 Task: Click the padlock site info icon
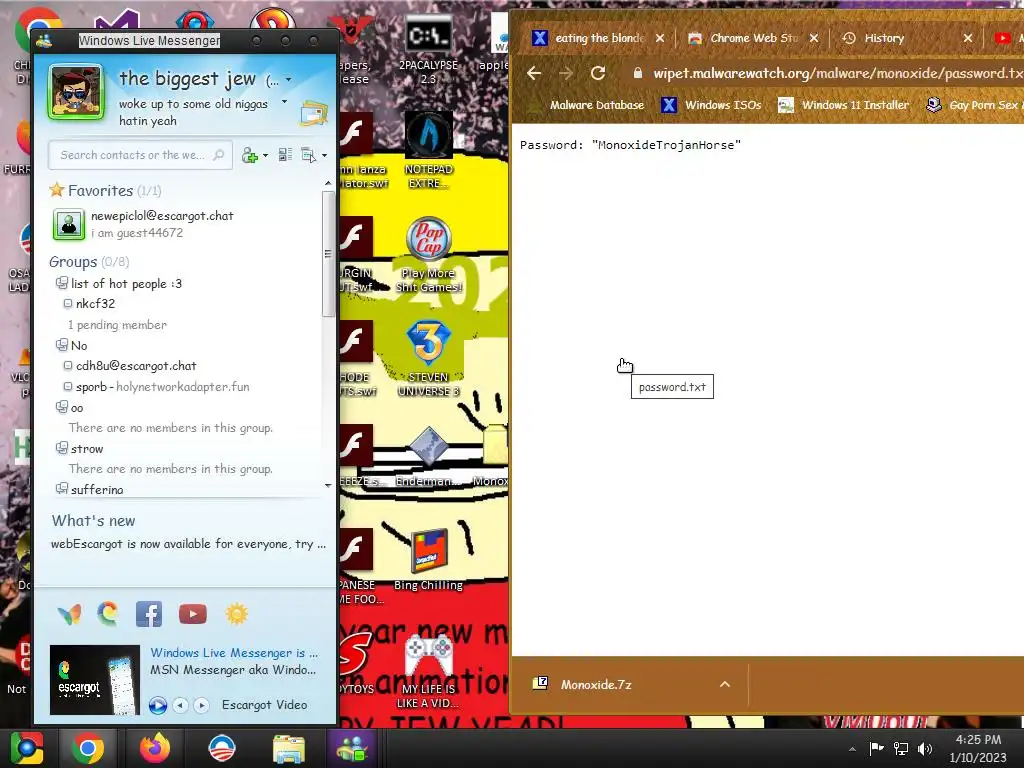tap(637, 73)
